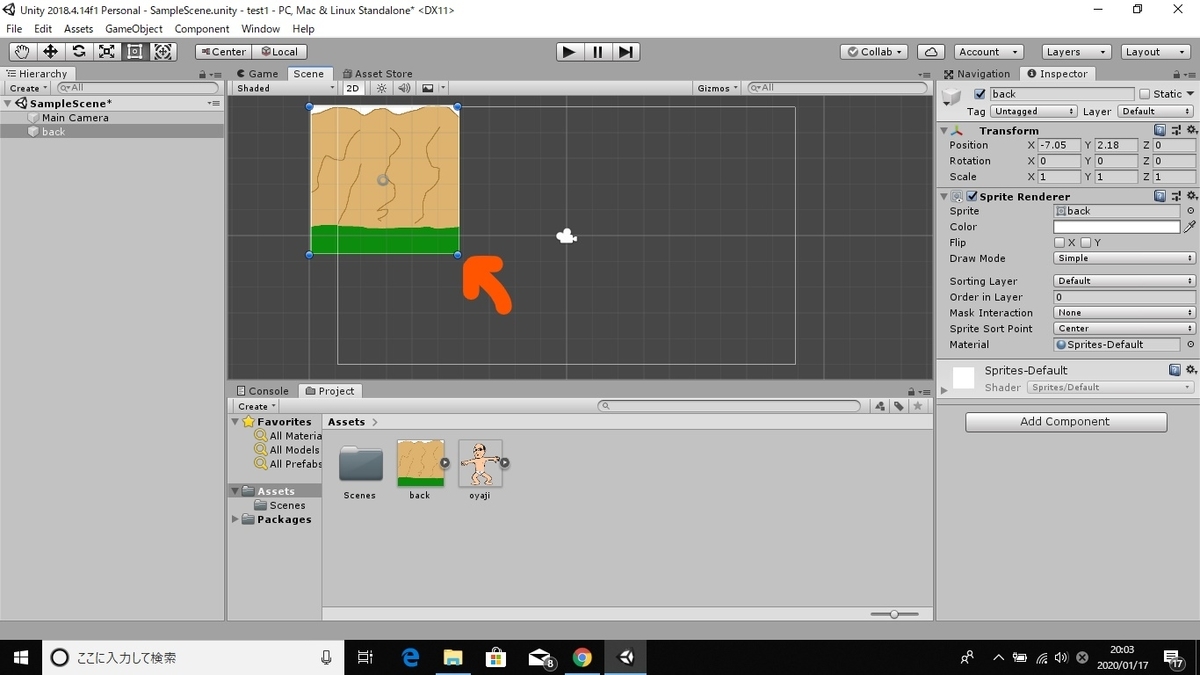This screenshot has height=675, width=1200.
Task: Toggle scene audio icon
Action: 404,88
